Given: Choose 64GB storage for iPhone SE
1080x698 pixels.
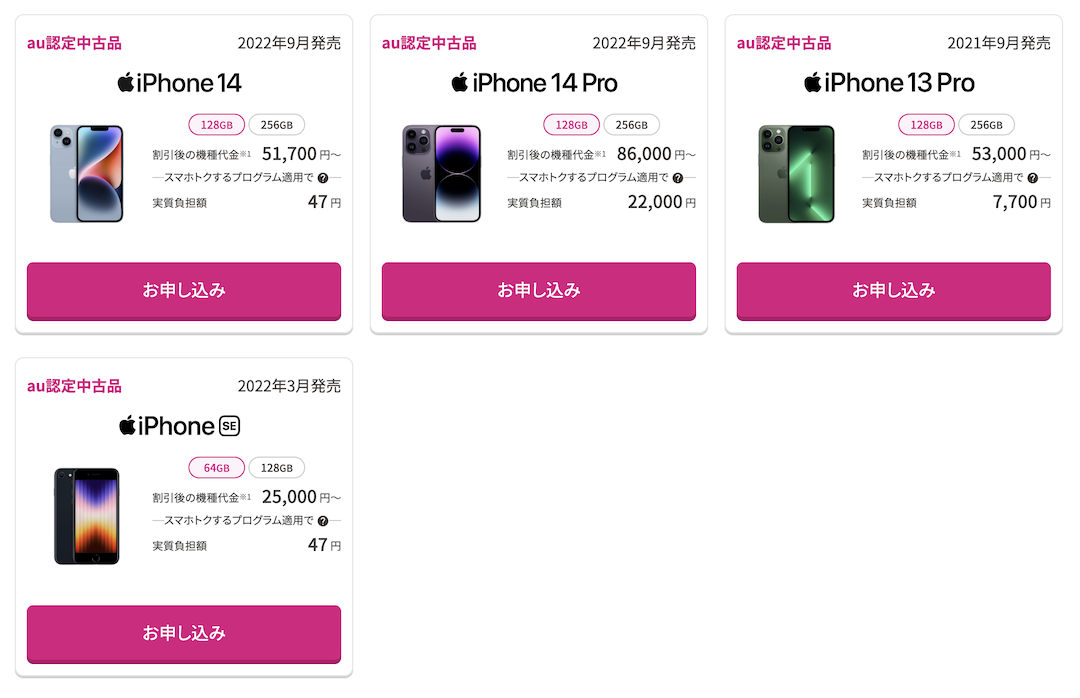Looking at the screenshot, I should (x=217, y=468).
